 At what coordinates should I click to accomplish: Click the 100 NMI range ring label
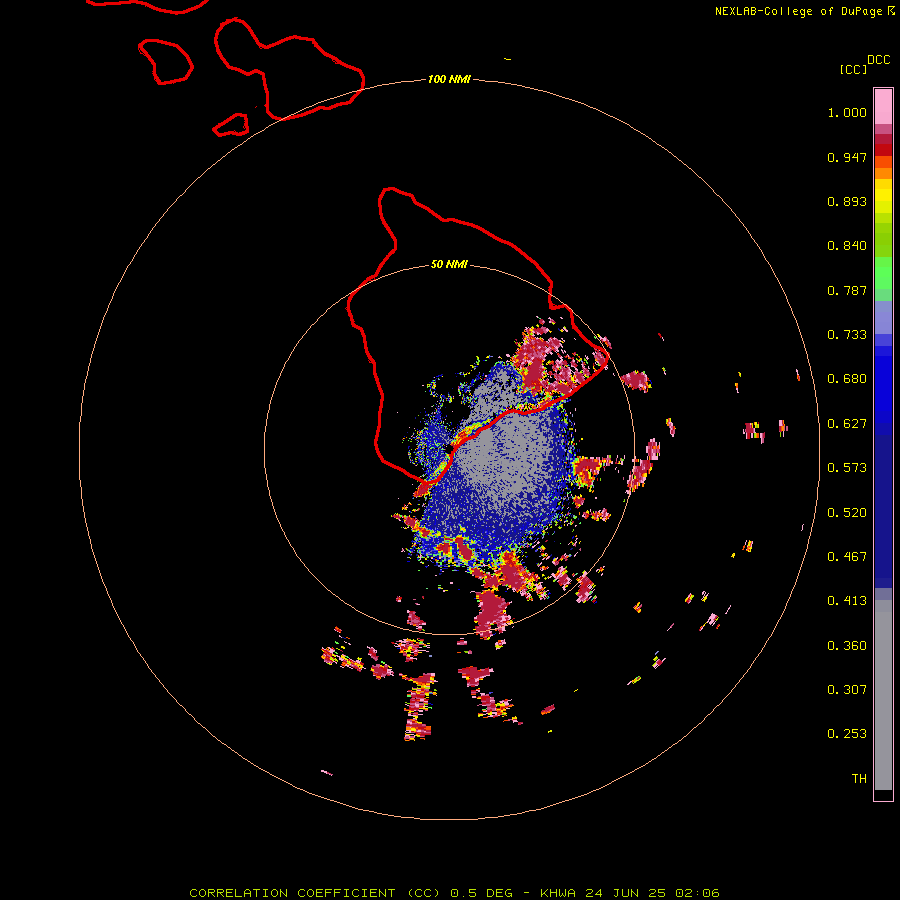pos(449,79)
